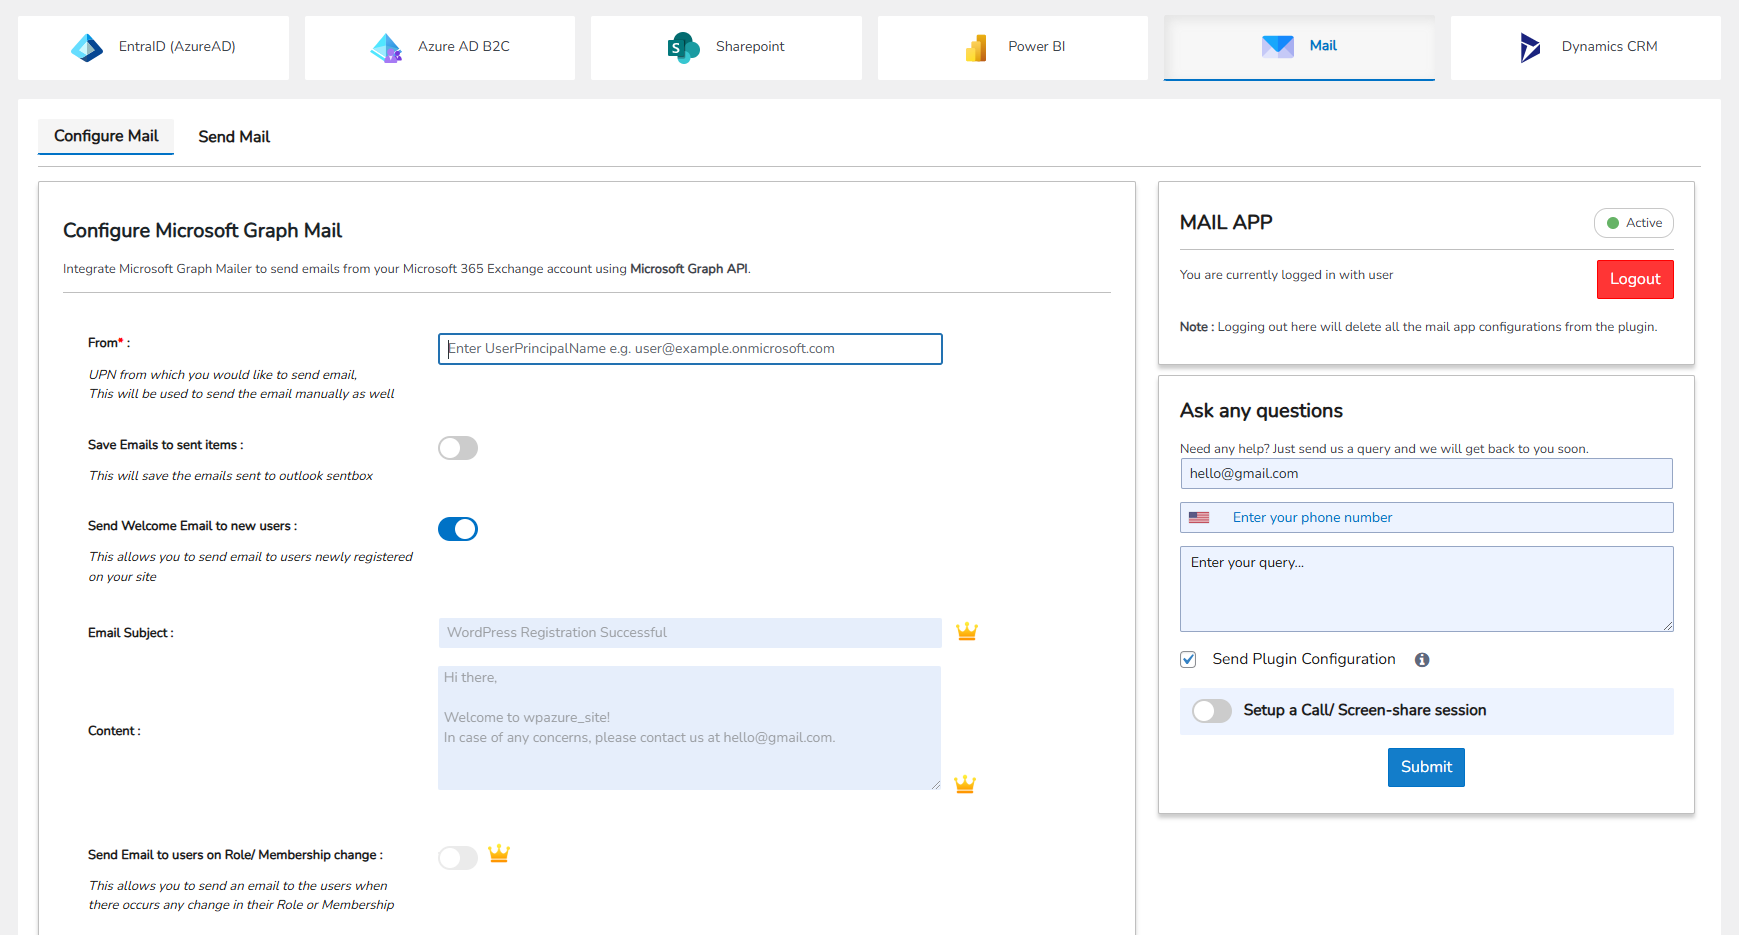Click the Logout button
This screenshot has width=1739, height=935.
pos(1634,279)
